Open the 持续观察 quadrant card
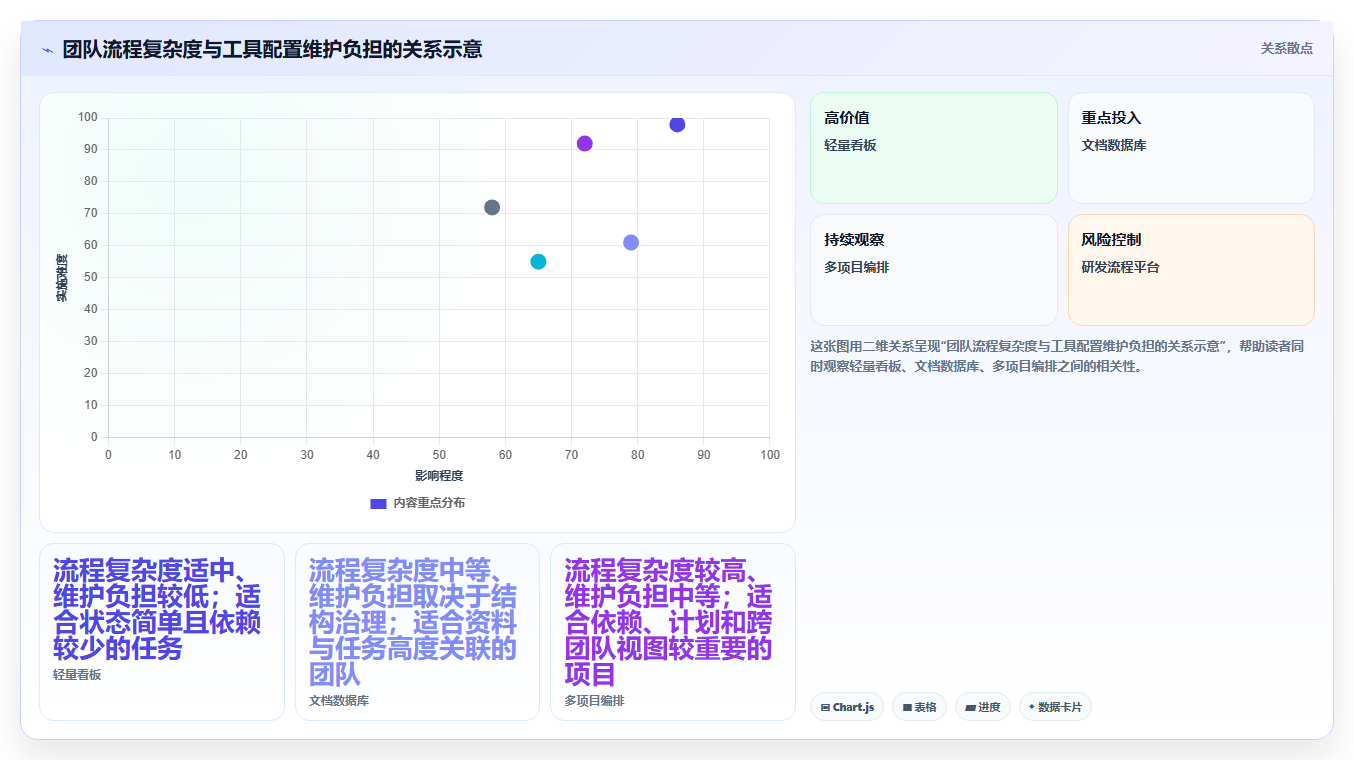Image resolution: width=1354 pixels, height=760 pixels. [x=933, y=270]
